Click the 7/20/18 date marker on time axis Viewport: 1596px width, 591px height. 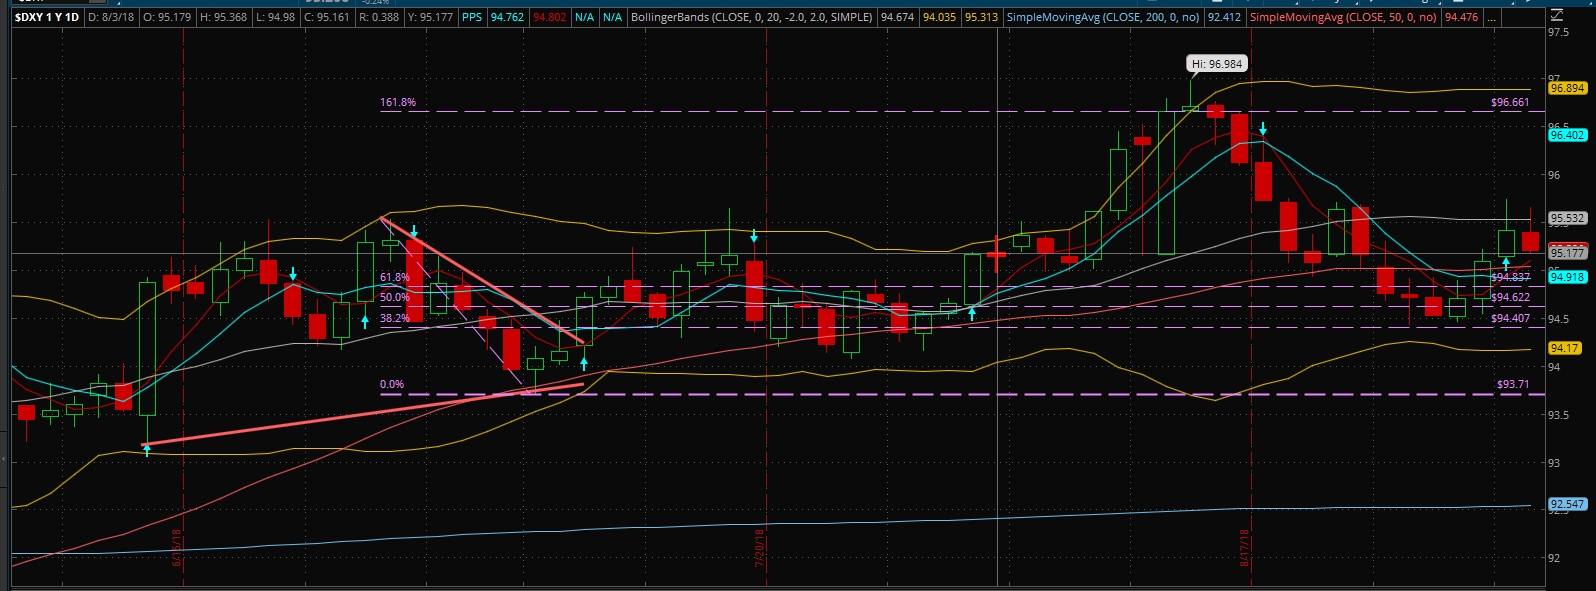[x=760, y=548]
